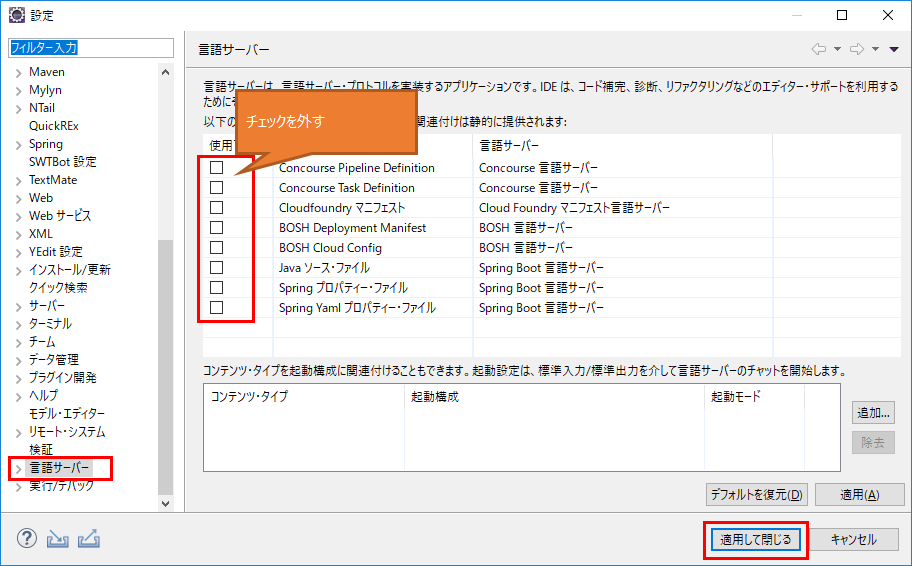Click the import preferences icon

[x=58, y=539]
